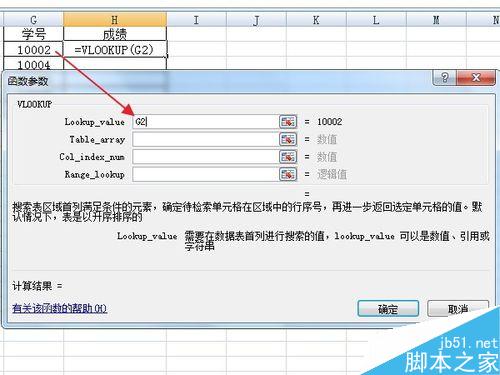Select column J header
The image size is (500, 375).
point(256,20)
